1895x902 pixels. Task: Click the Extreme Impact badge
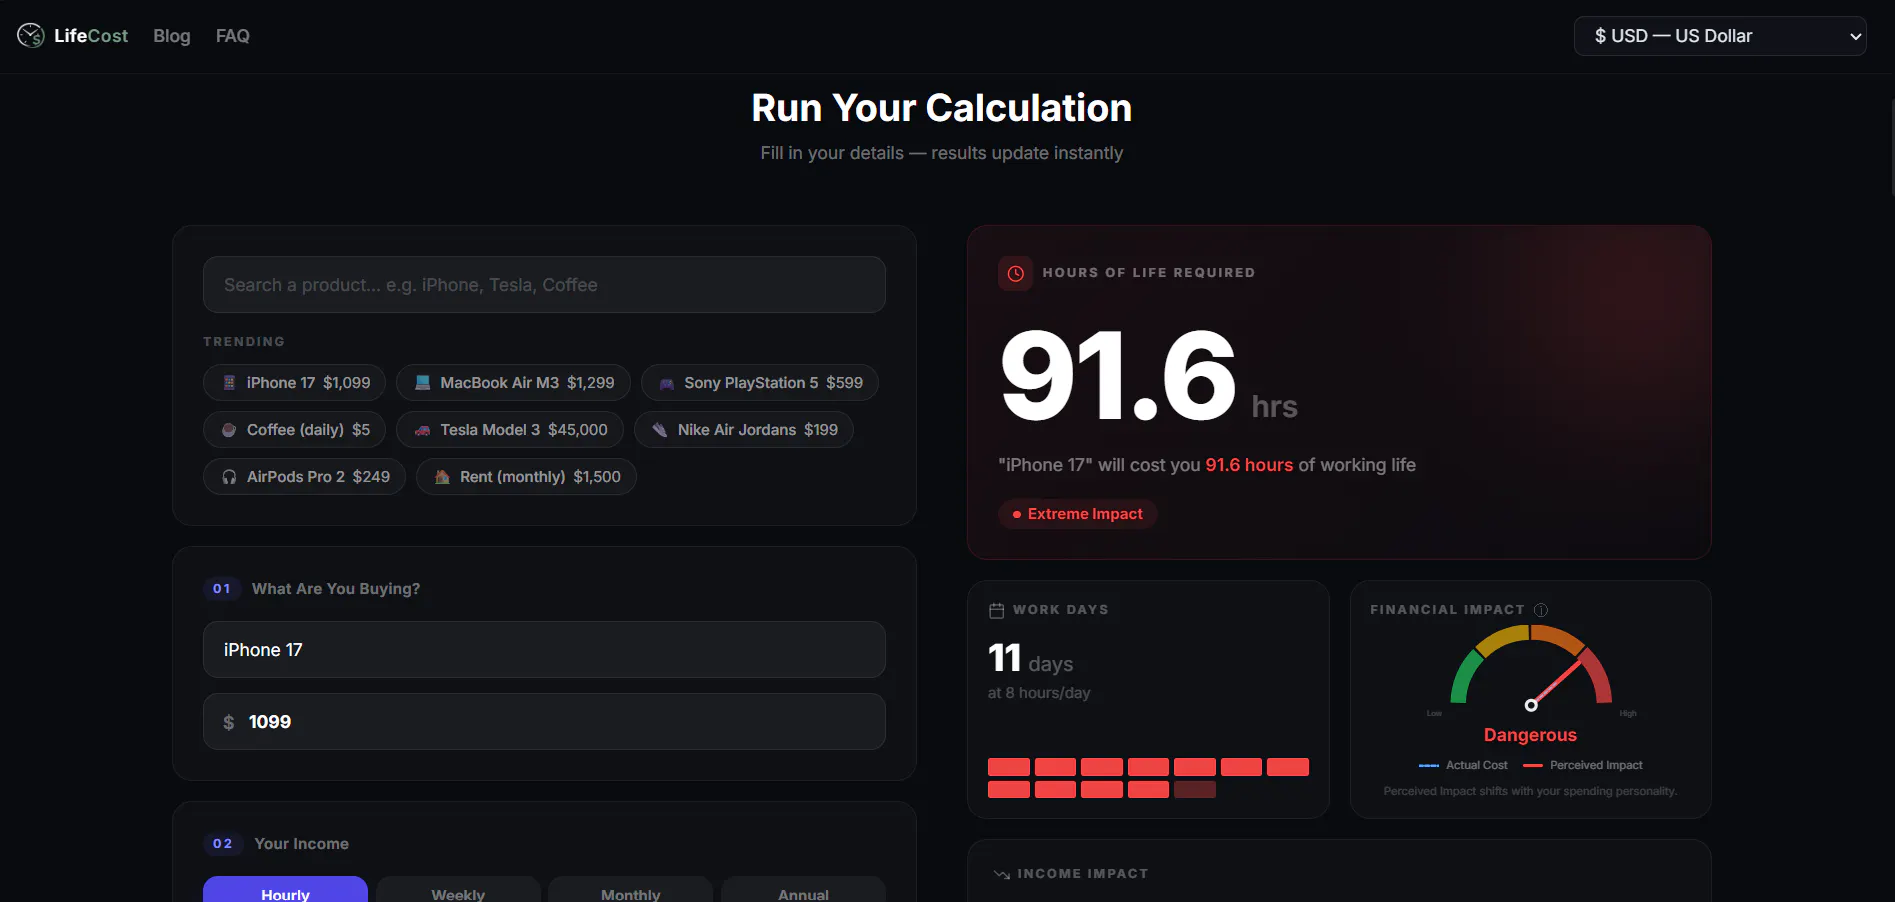click(x=1077, y=514)
